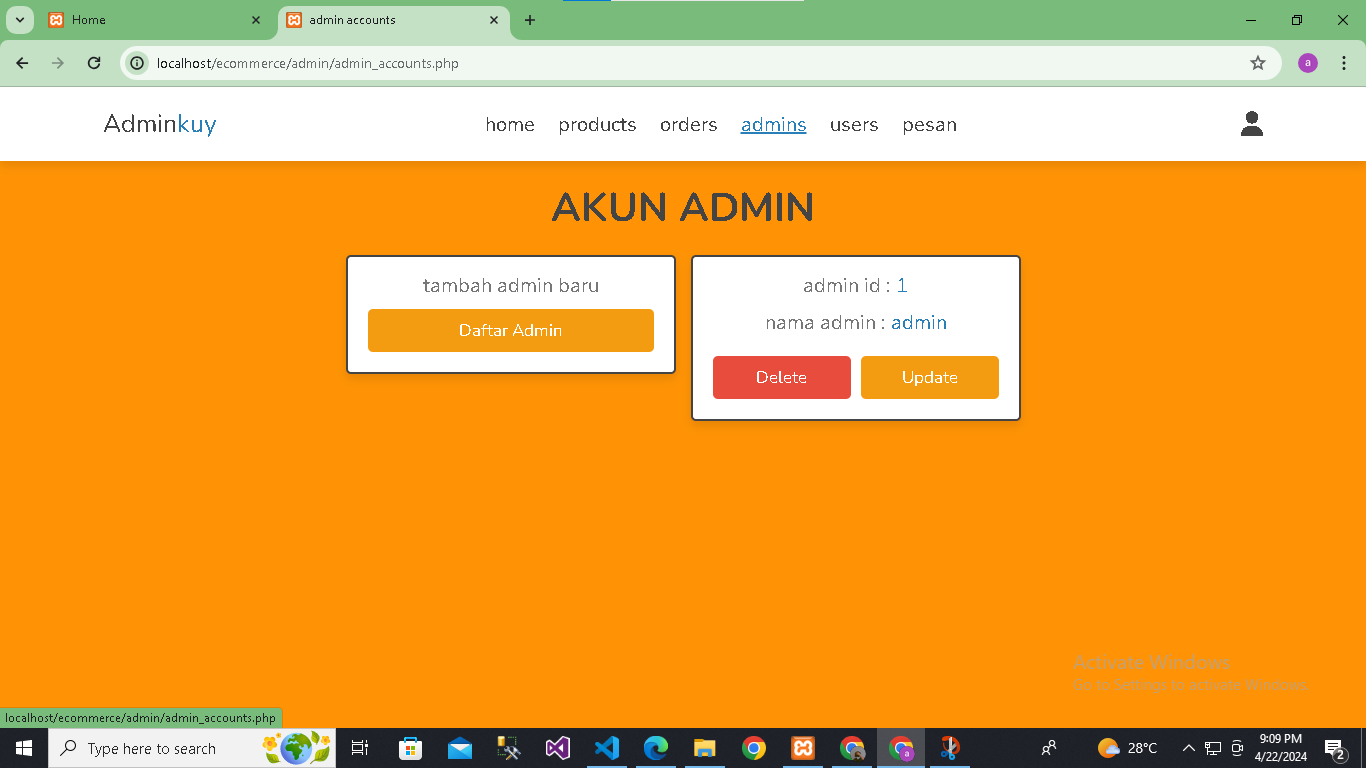The image size is (1366, 768).
Task: Expand the hidden system tray icons
Action: pos(1189,748)
